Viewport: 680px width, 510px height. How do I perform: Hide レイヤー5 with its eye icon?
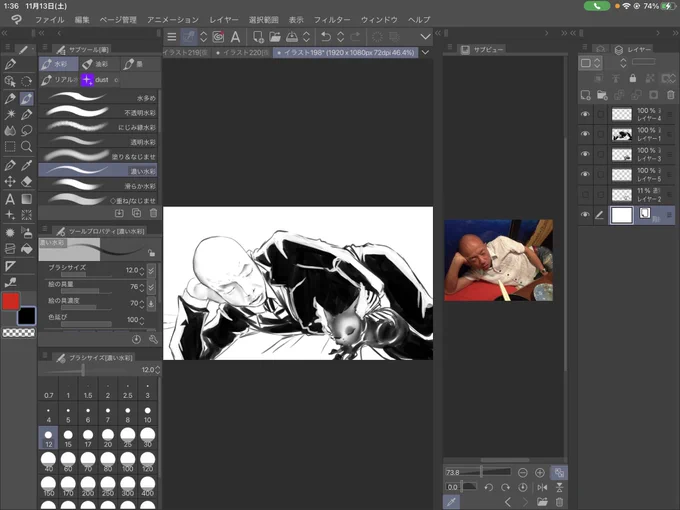[585, 174]
